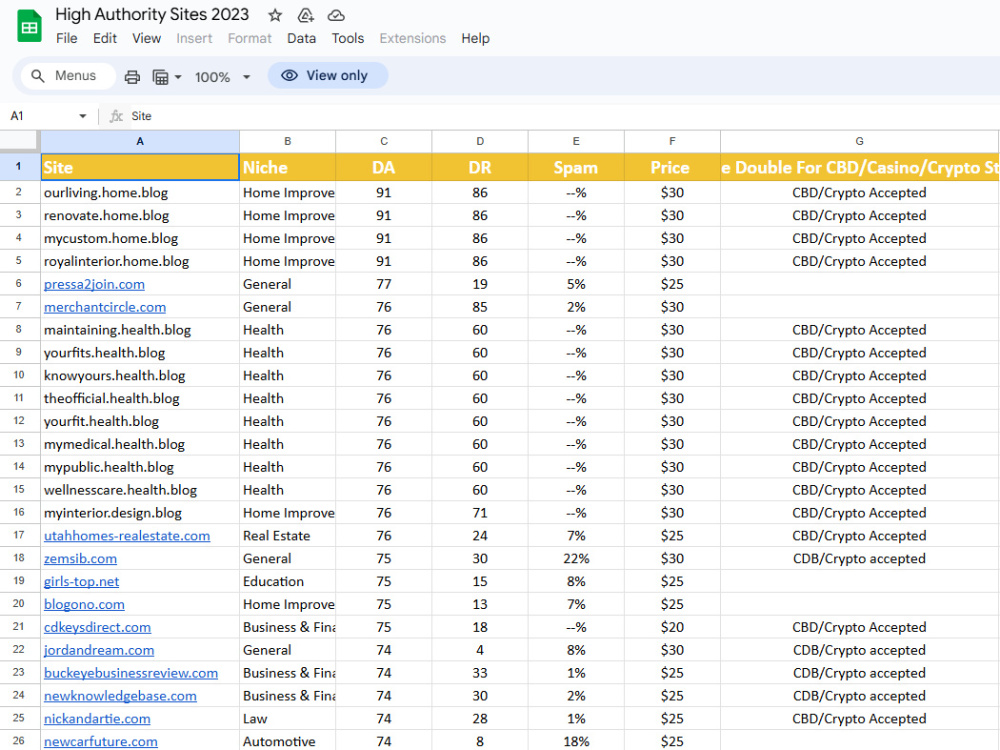Screen dimensions: 1000x750
Task: Check the cloud document status icon
Action: point(336,15)
